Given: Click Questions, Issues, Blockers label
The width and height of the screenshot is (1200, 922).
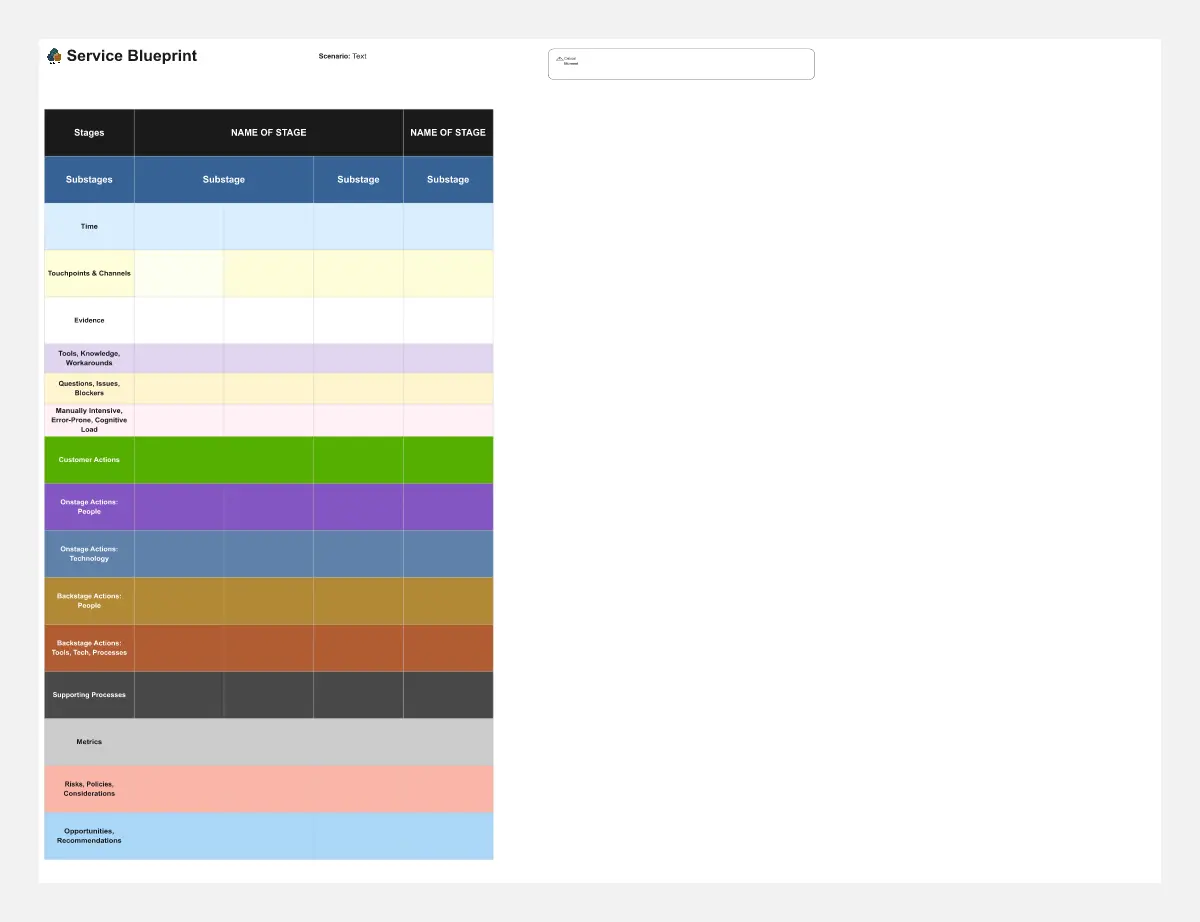Looking at the screenshot, I should 89,388.
